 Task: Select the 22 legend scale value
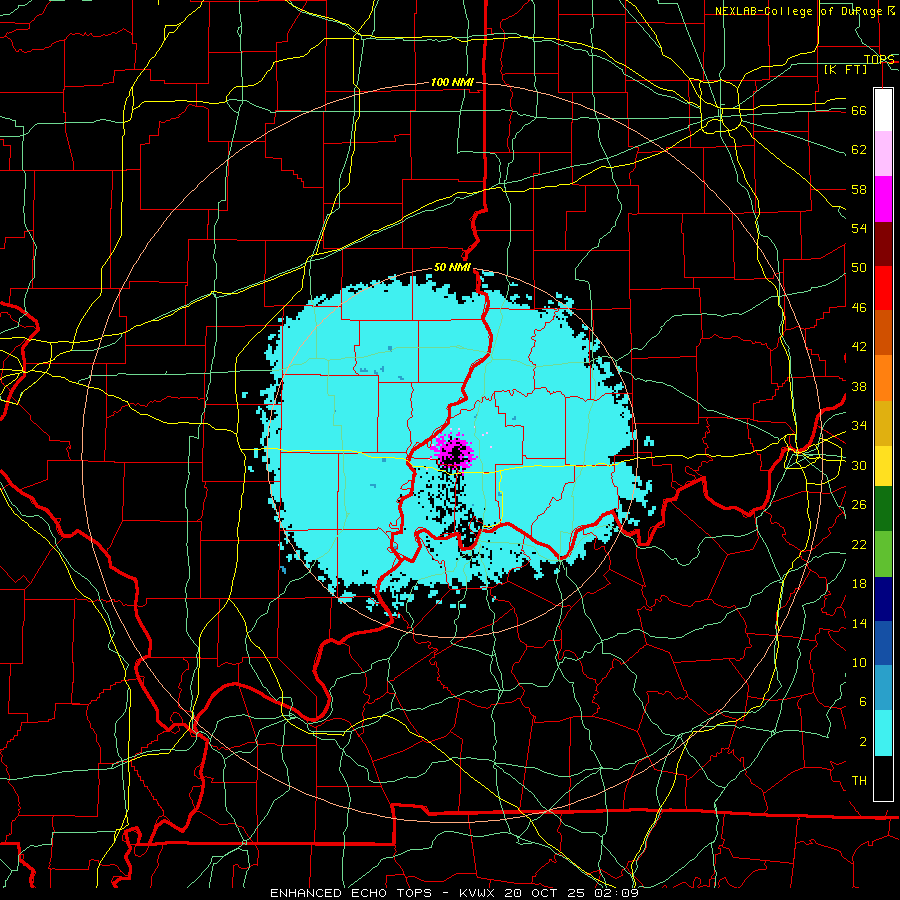click(x=859, y=544)
